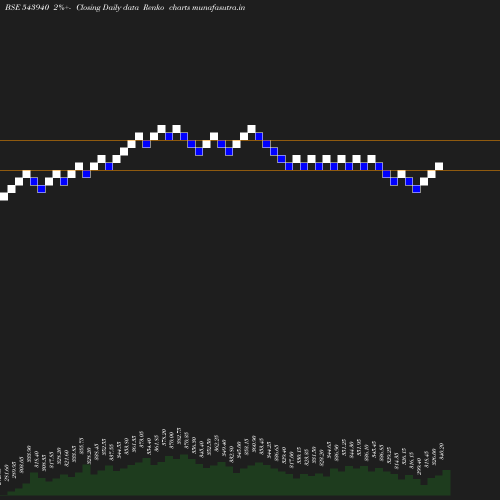Click the '360.90' price label above the green bars

[254, 444]
